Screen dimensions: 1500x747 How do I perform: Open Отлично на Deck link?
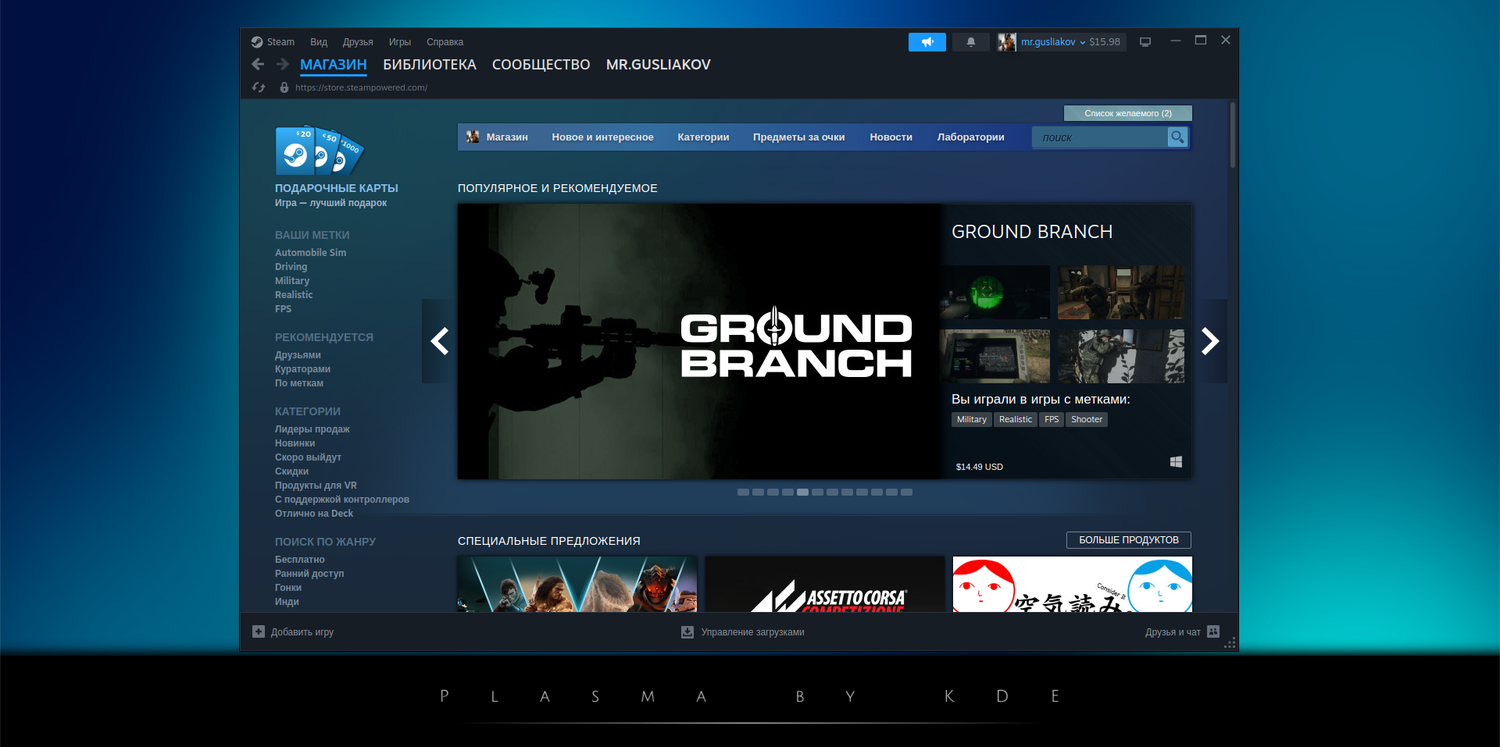coord(314,513)
